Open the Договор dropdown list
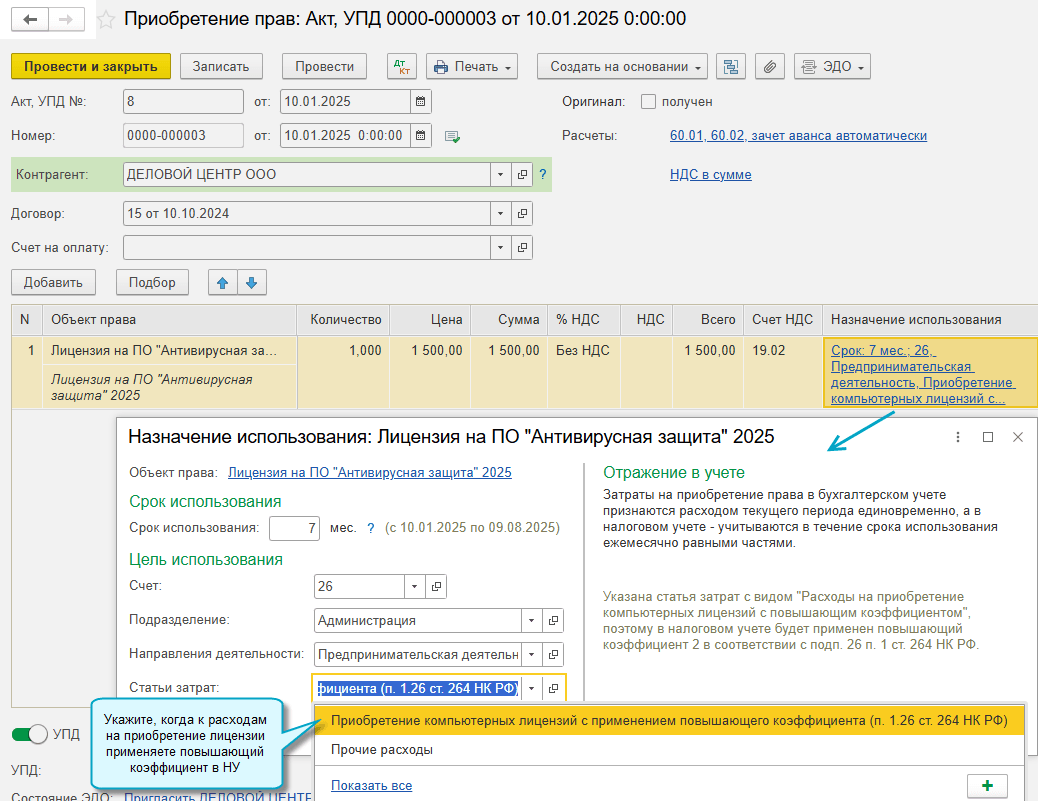 pos(500,214)
